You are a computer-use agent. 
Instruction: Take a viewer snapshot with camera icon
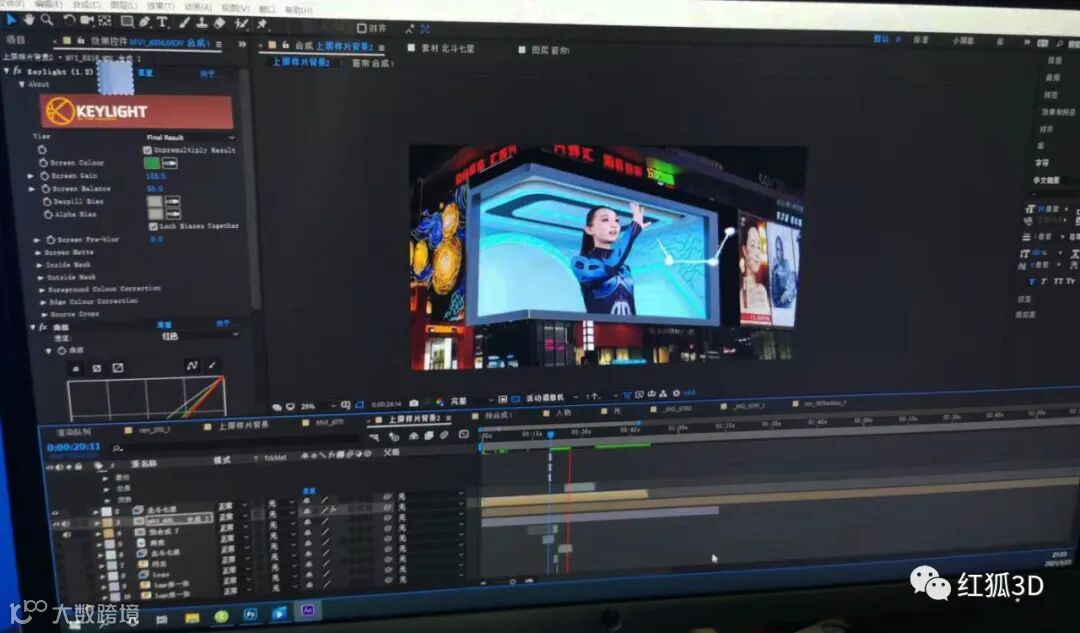(413, 403)
